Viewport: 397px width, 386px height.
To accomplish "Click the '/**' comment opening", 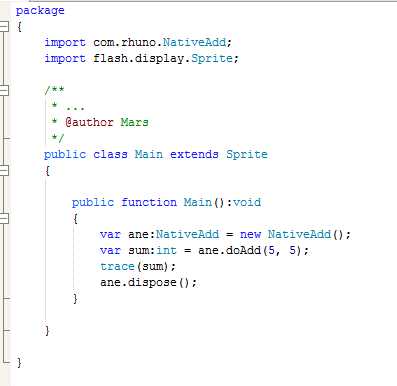I will [54, 90].
